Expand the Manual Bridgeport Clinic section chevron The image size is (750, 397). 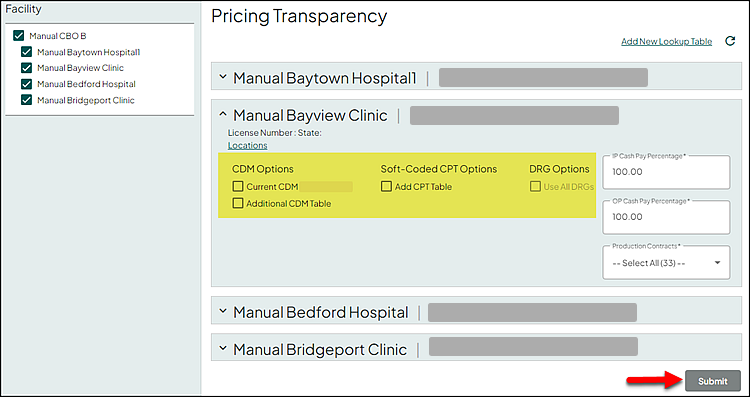(x=222, y=349)
